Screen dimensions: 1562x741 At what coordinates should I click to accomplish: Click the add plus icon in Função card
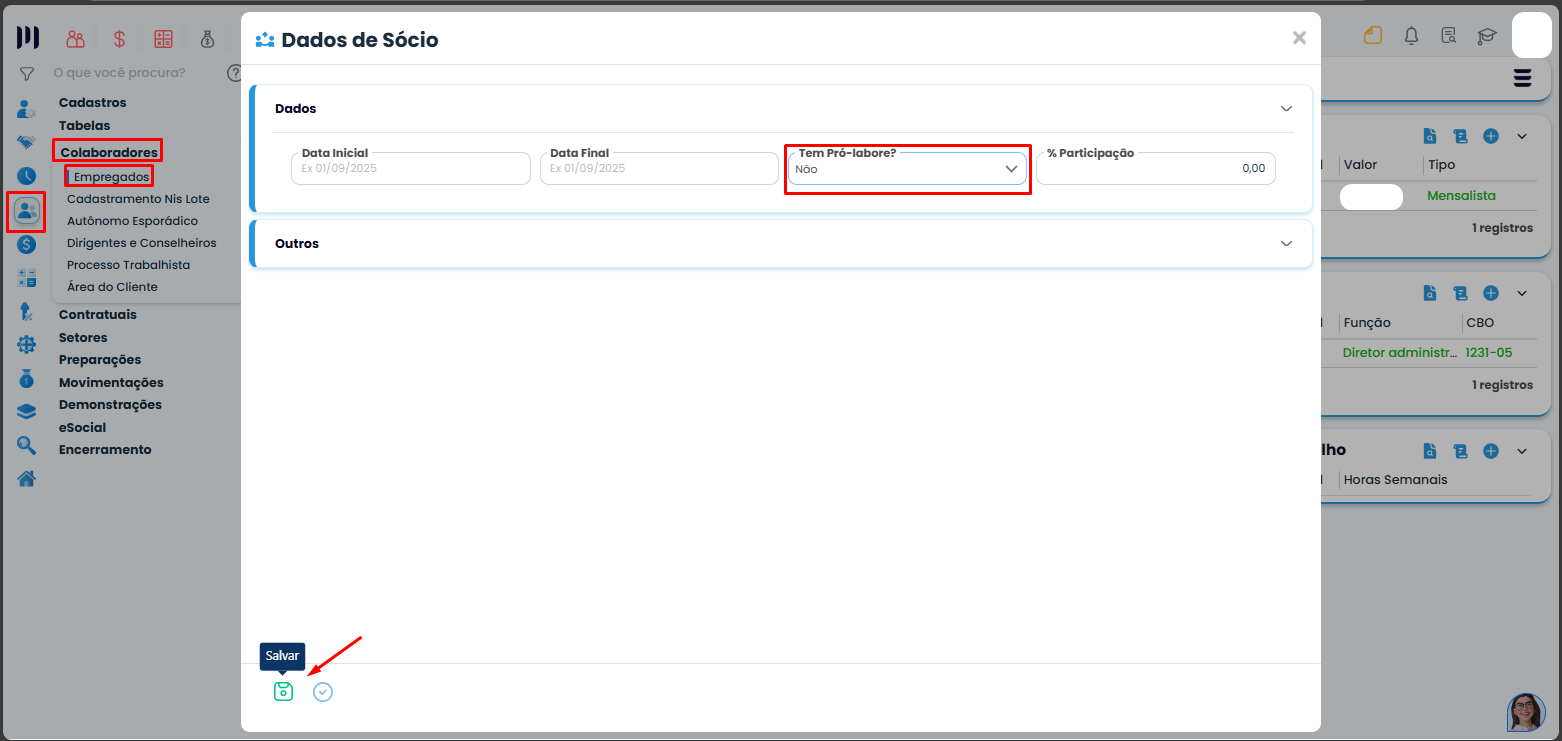click(1491, 293)
